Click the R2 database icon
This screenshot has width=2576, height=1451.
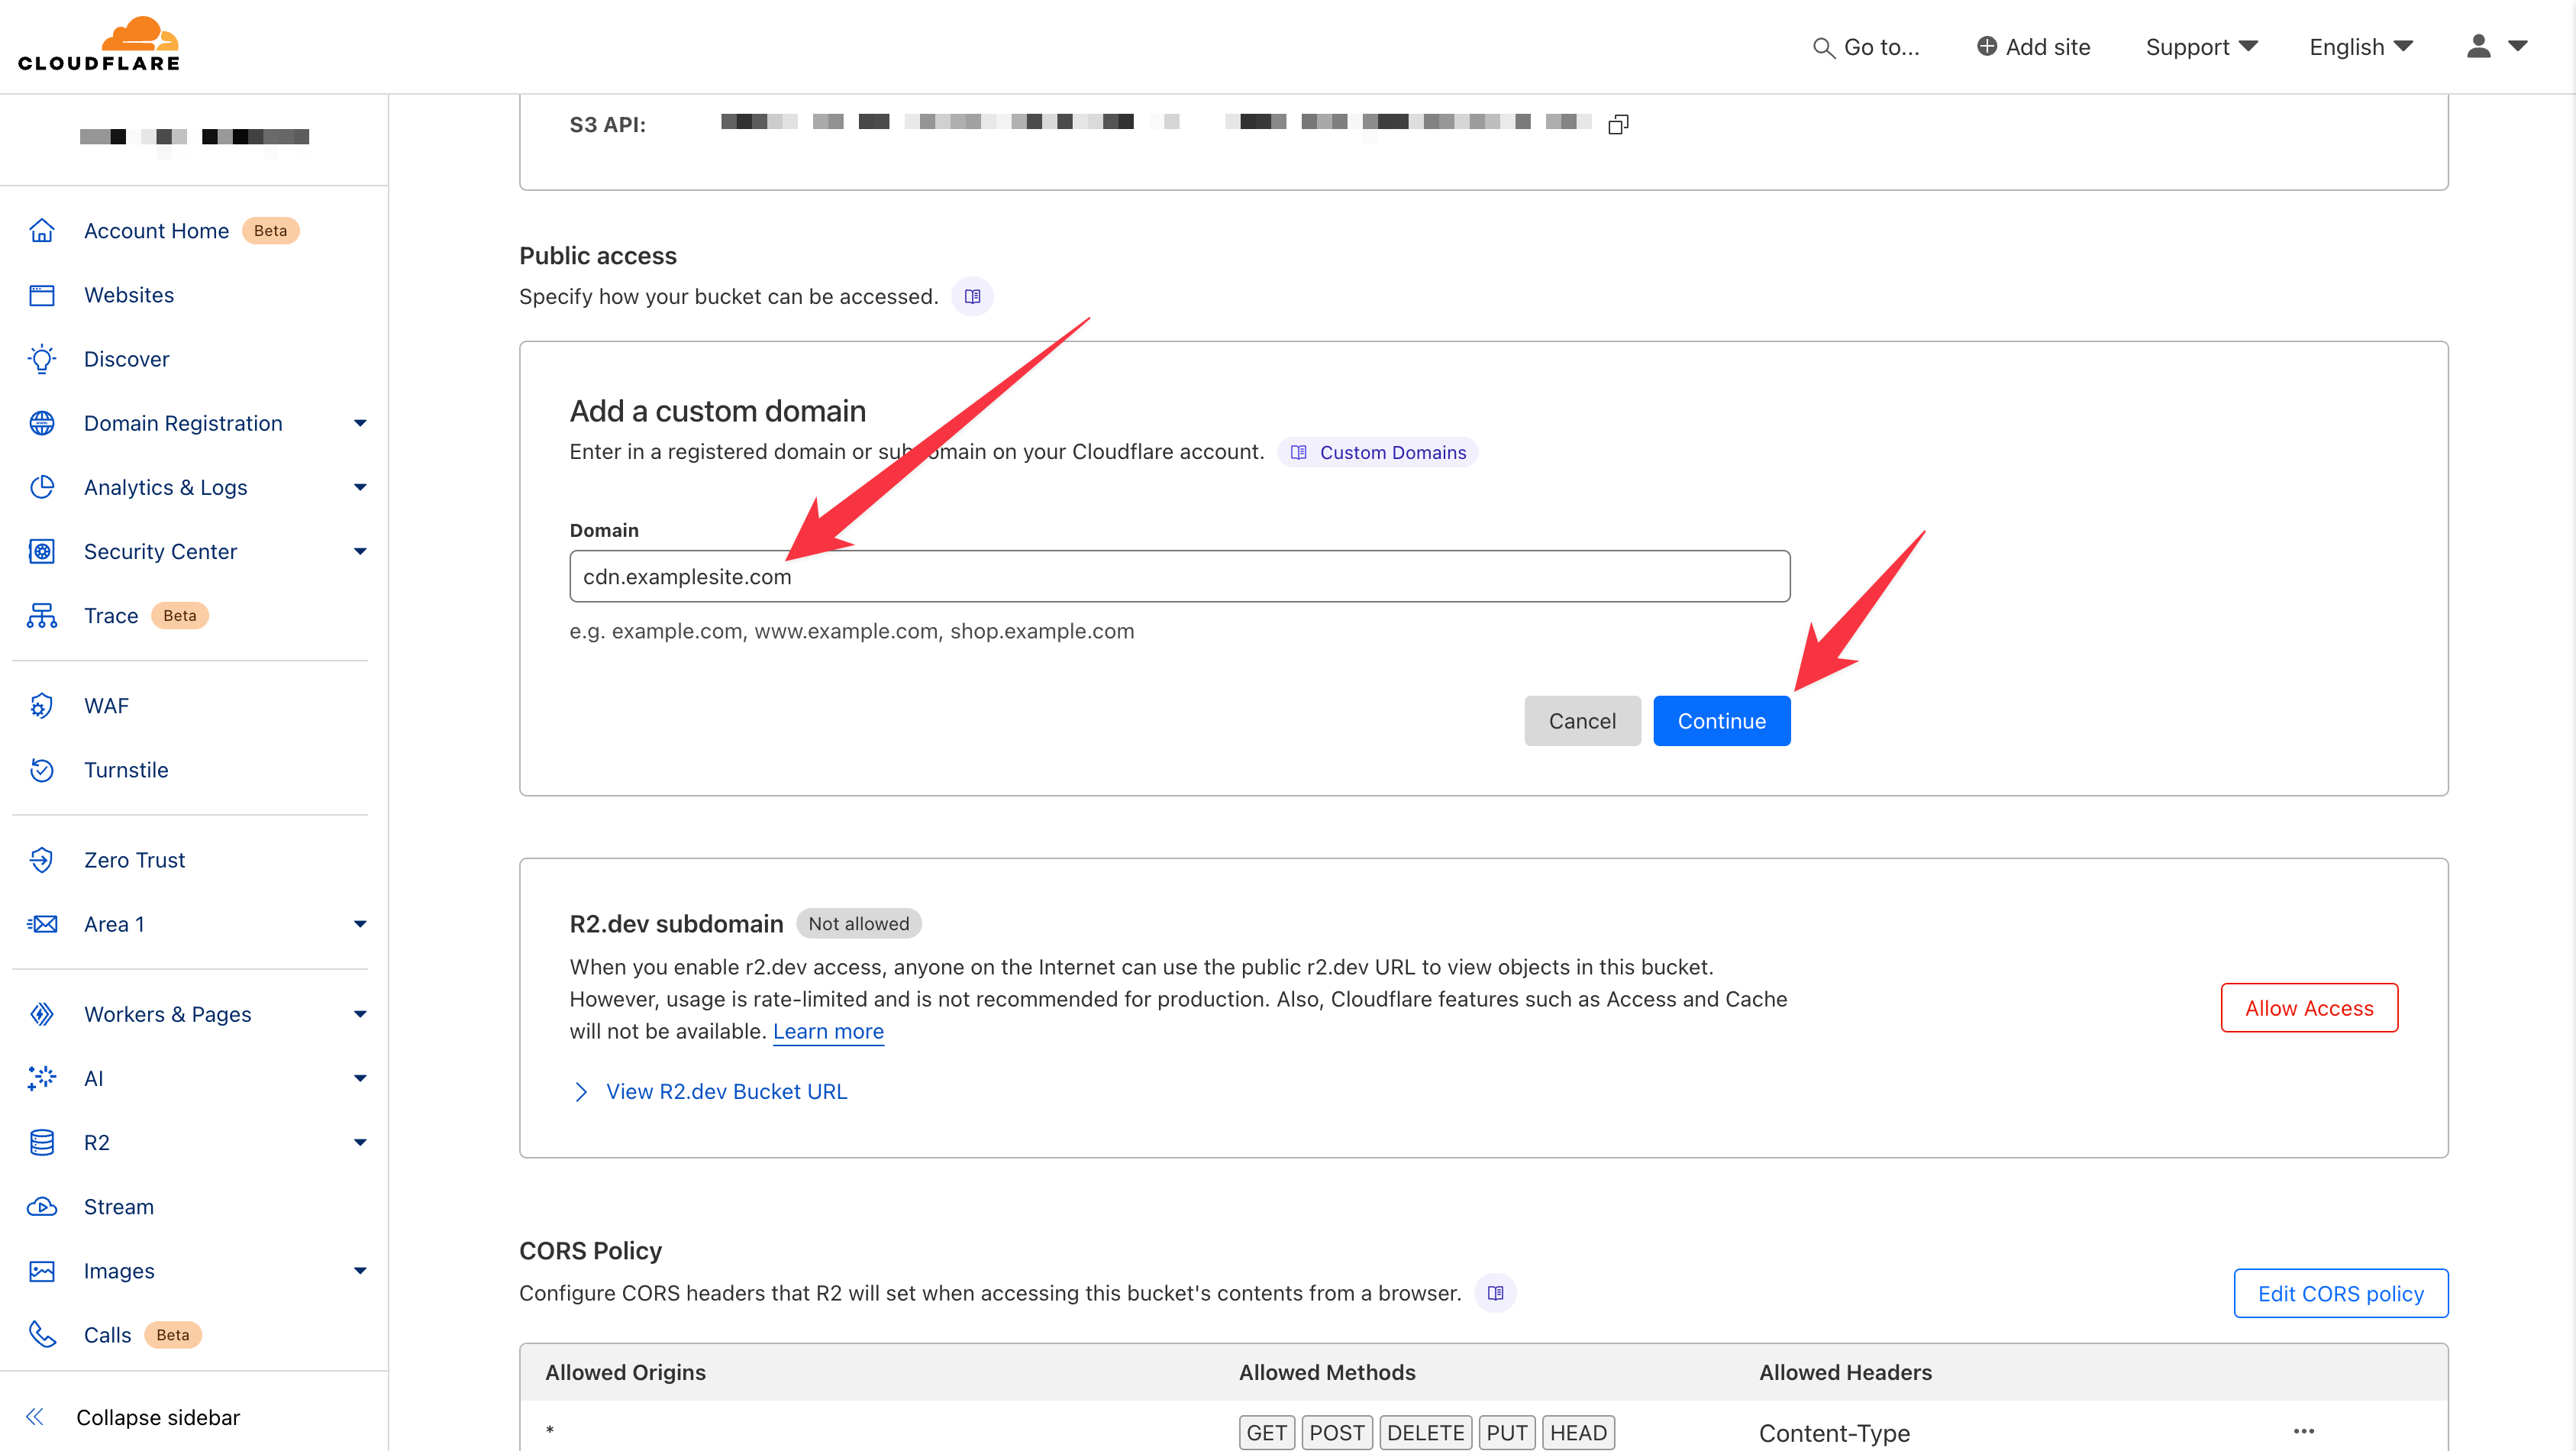42,1142
